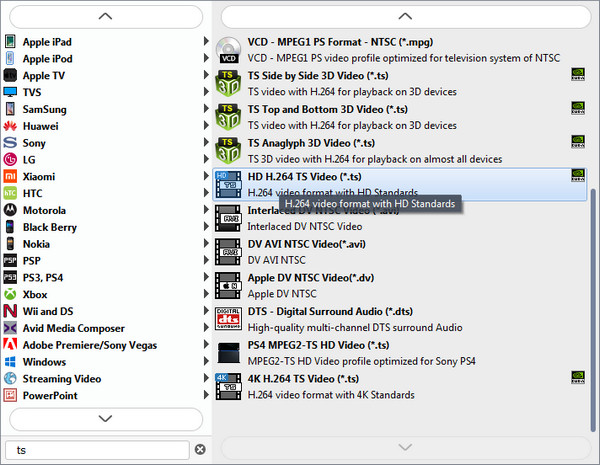Click the Xbox icon in device list
This screenshot has width=600, height=465.
point(10,295)
